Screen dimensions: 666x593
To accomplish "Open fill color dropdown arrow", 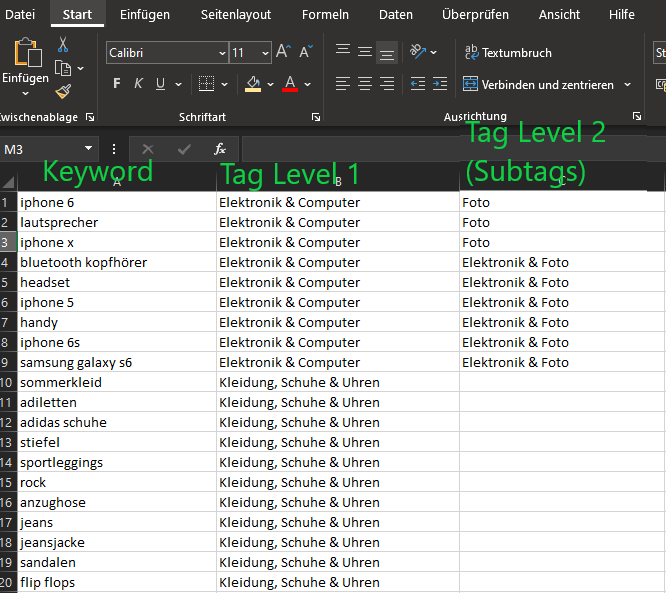I will 270,84.
